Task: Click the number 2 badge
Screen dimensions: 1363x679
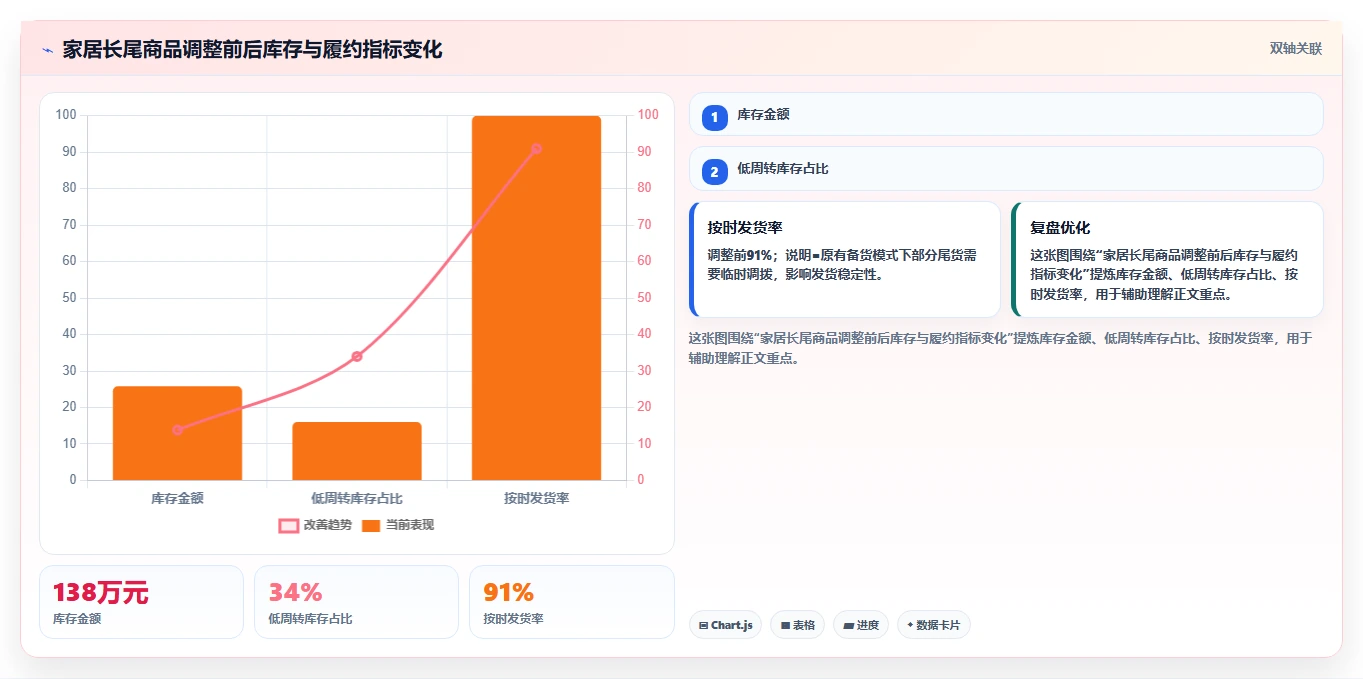Action: coord(714,172)
